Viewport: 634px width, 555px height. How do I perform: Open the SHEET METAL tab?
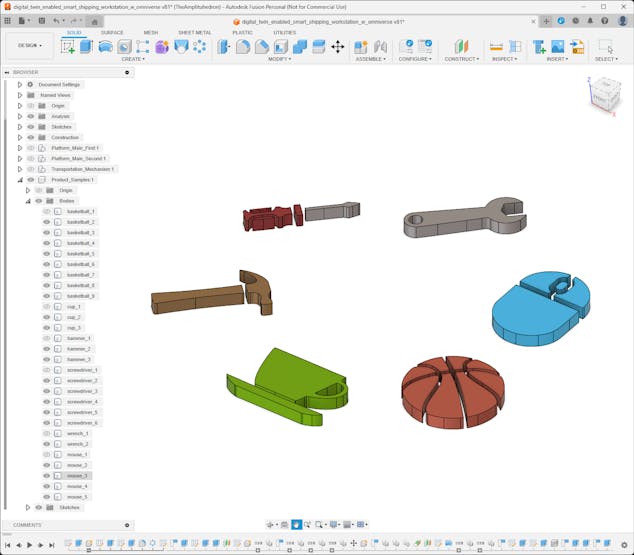click(194, 32)
